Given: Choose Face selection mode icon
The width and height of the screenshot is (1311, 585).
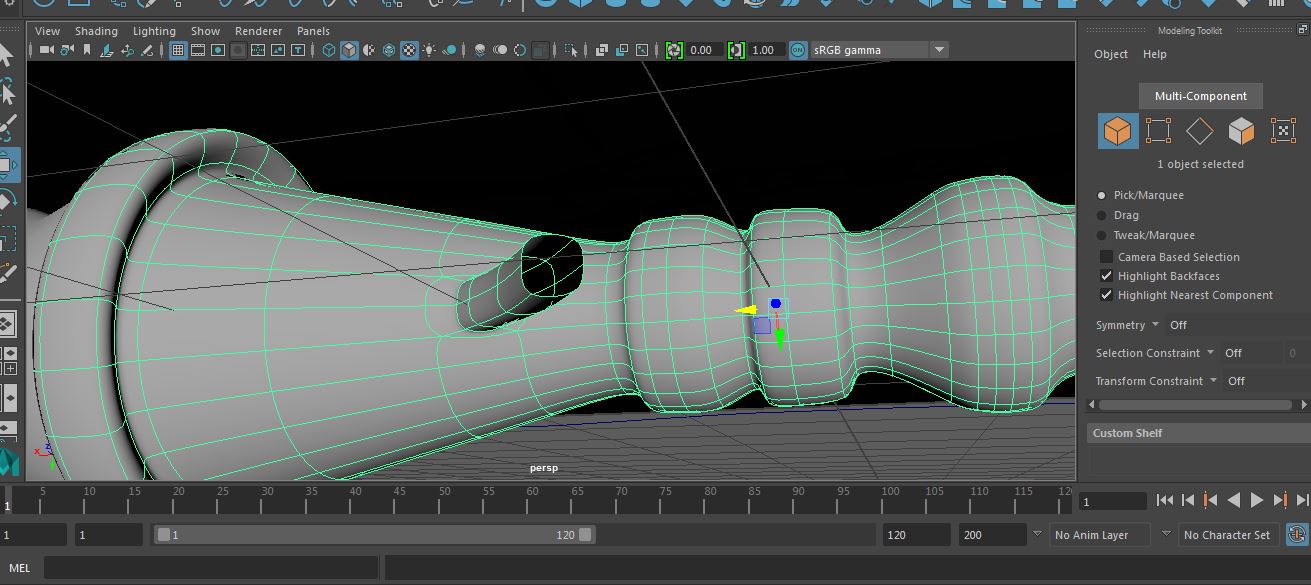Looking at the screenshot, I should pos(1241,131).
